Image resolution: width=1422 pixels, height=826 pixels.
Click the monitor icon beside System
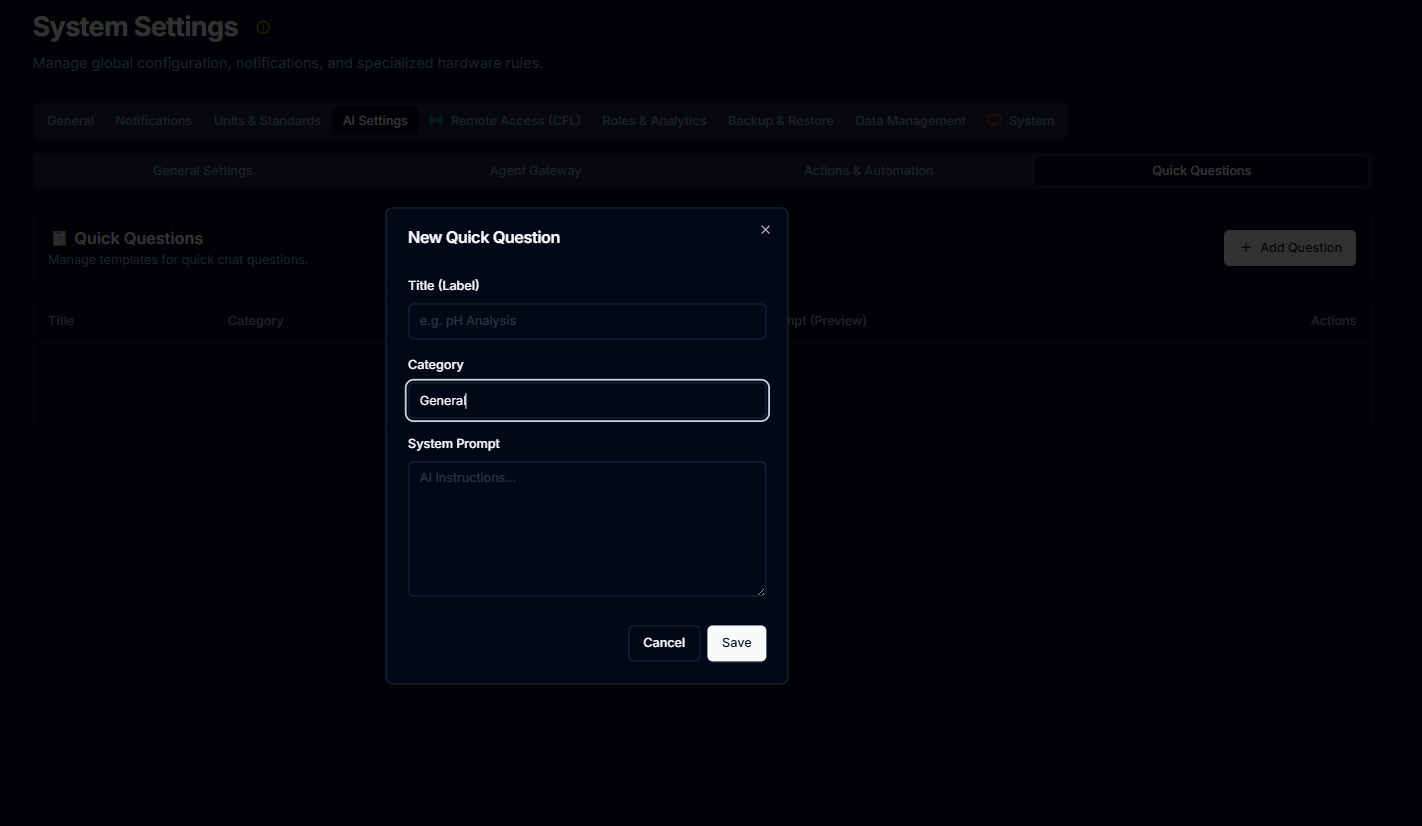[x=994, y=121]
